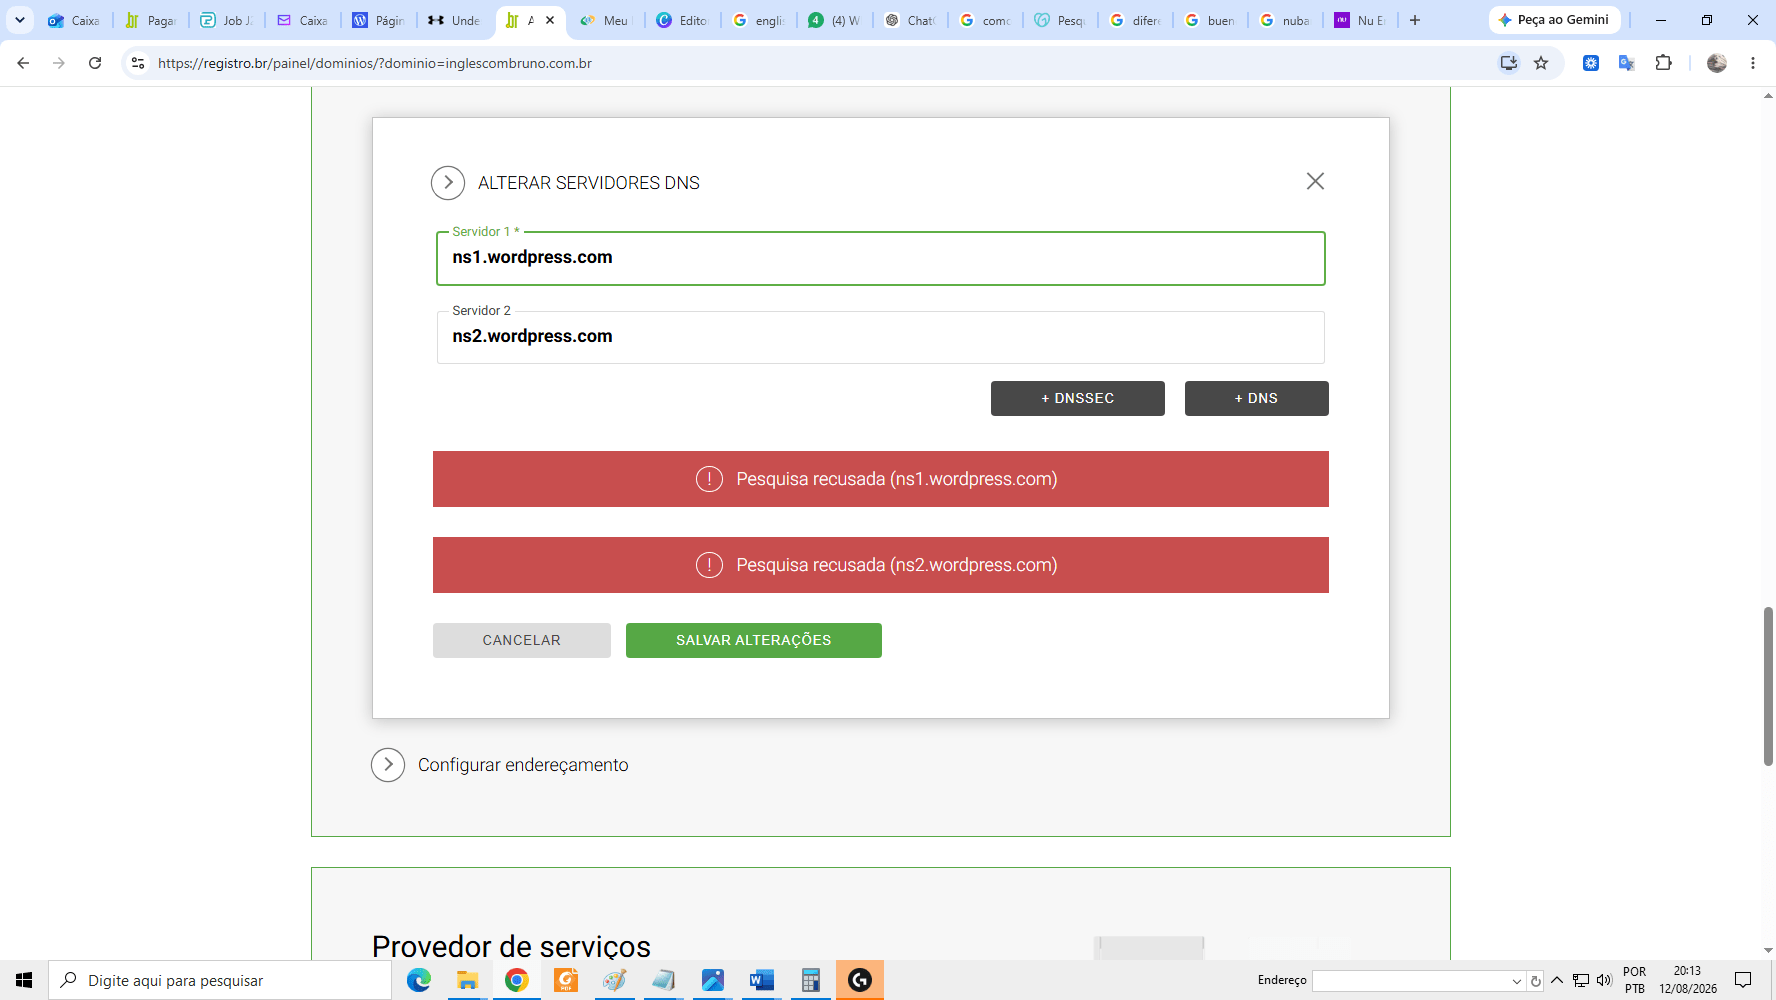This screenshot has height=1000, width=1776.
Task: Open the volume control in system tray
Action: (x=1605, y=980)
